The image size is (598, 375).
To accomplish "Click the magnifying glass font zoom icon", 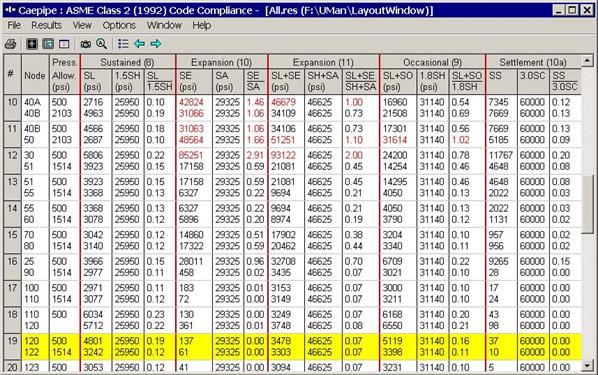I will [x=101, y=44].
